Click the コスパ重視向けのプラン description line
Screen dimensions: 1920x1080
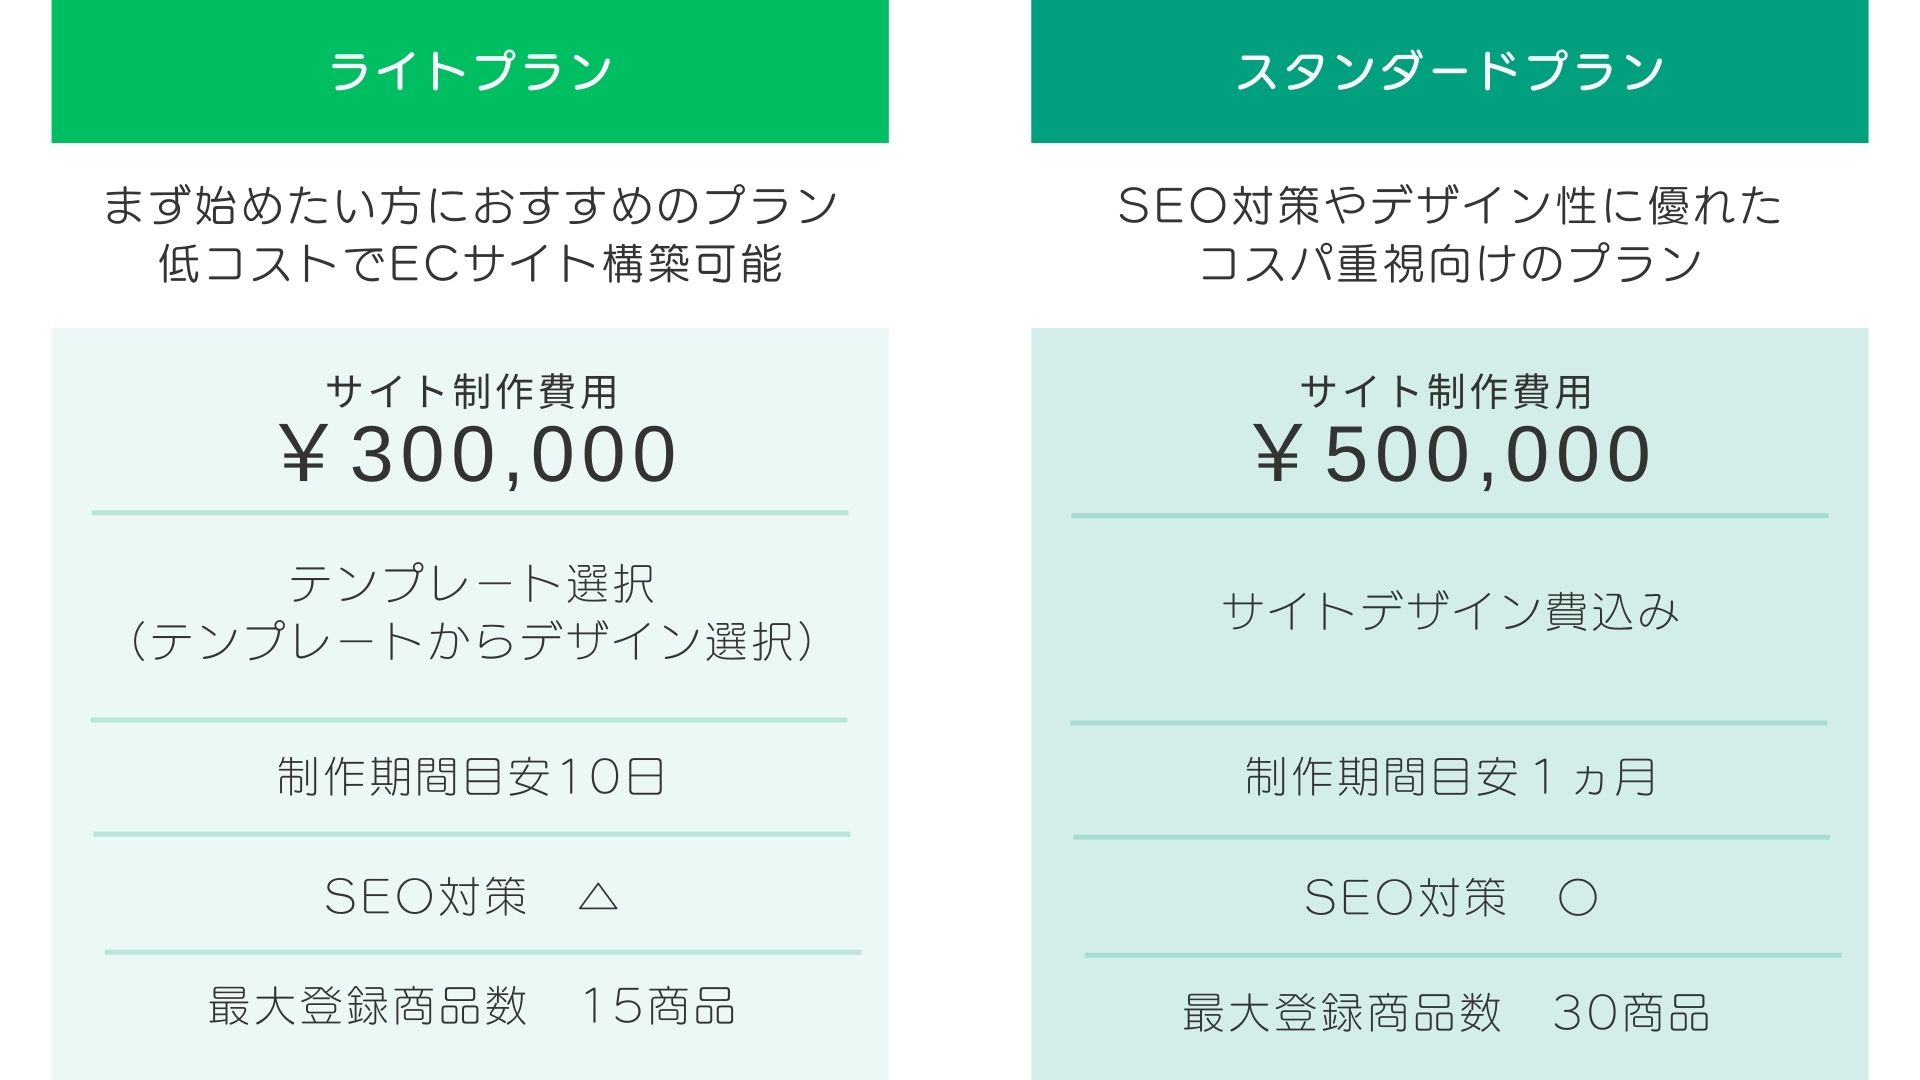1450,263
